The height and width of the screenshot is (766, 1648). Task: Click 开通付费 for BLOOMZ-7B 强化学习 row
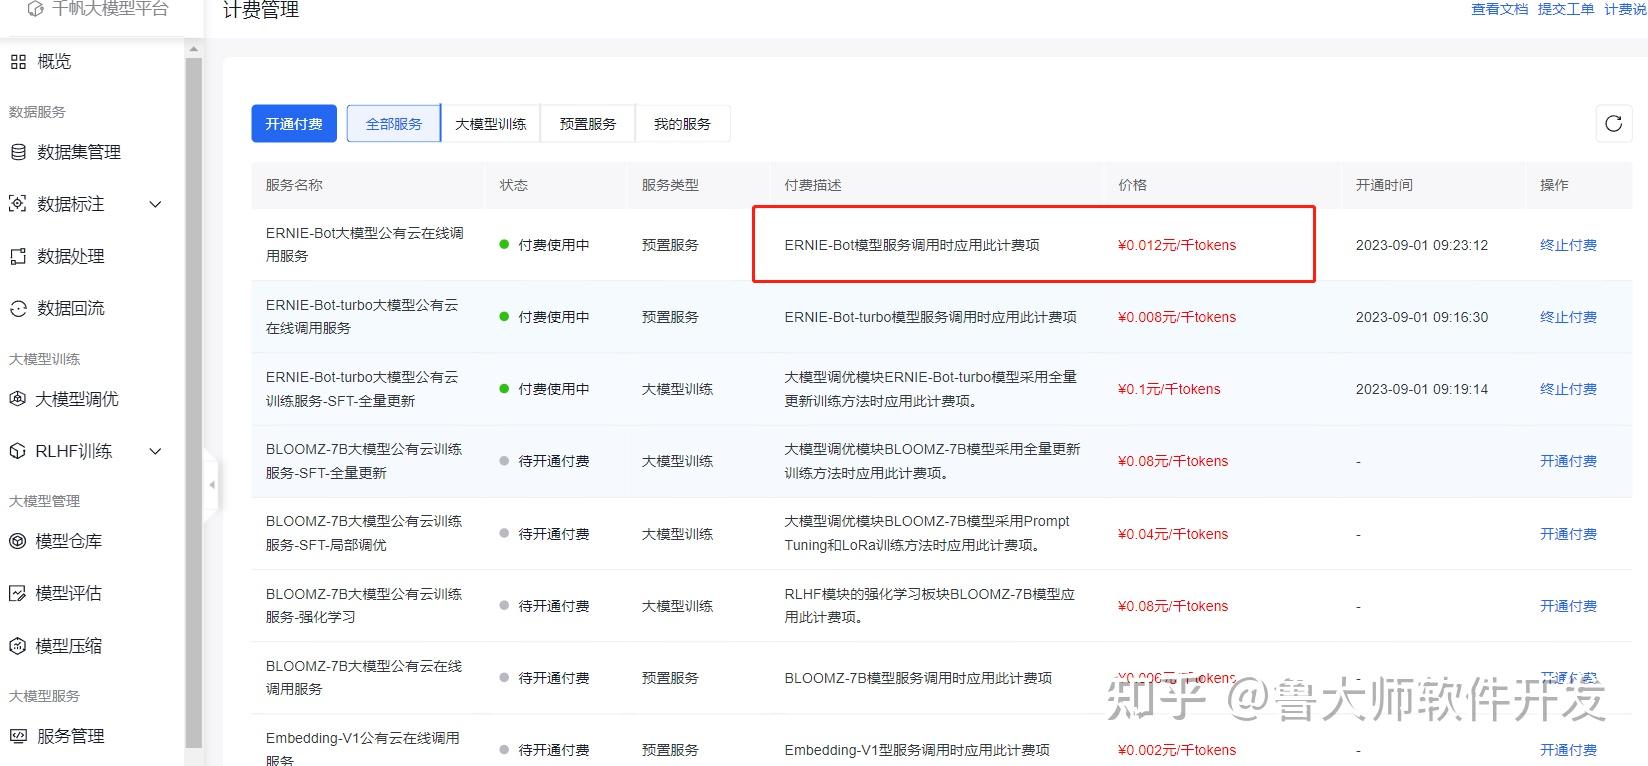click(1568, 606)
